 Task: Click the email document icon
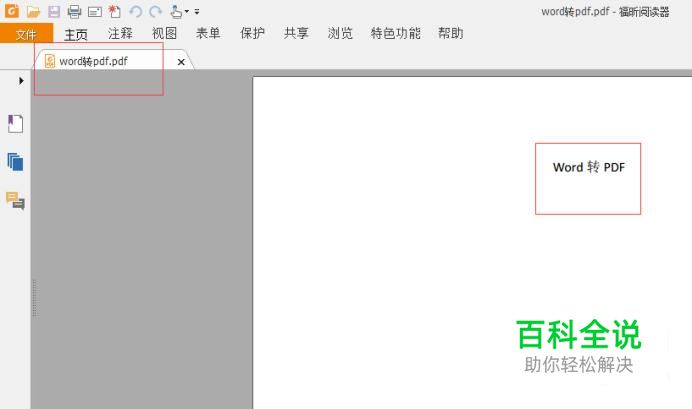pyautogui.click(x=94, y=12)
